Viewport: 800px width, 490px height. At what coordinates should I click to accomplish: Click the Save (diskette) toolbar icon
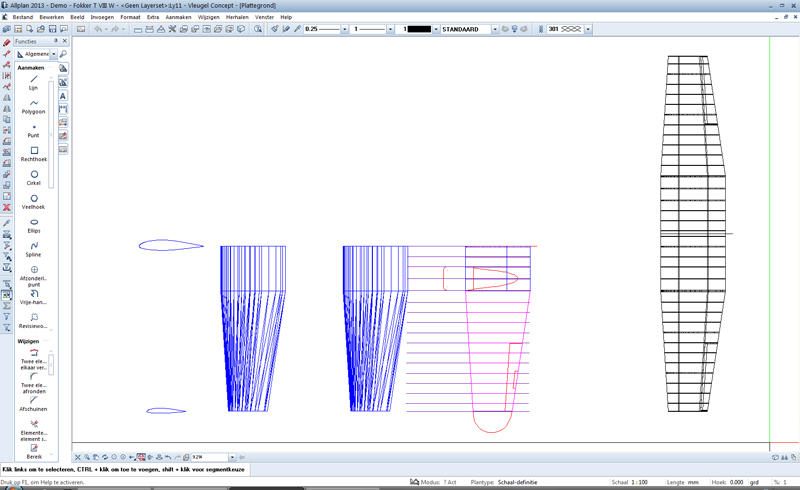point(52,29)
